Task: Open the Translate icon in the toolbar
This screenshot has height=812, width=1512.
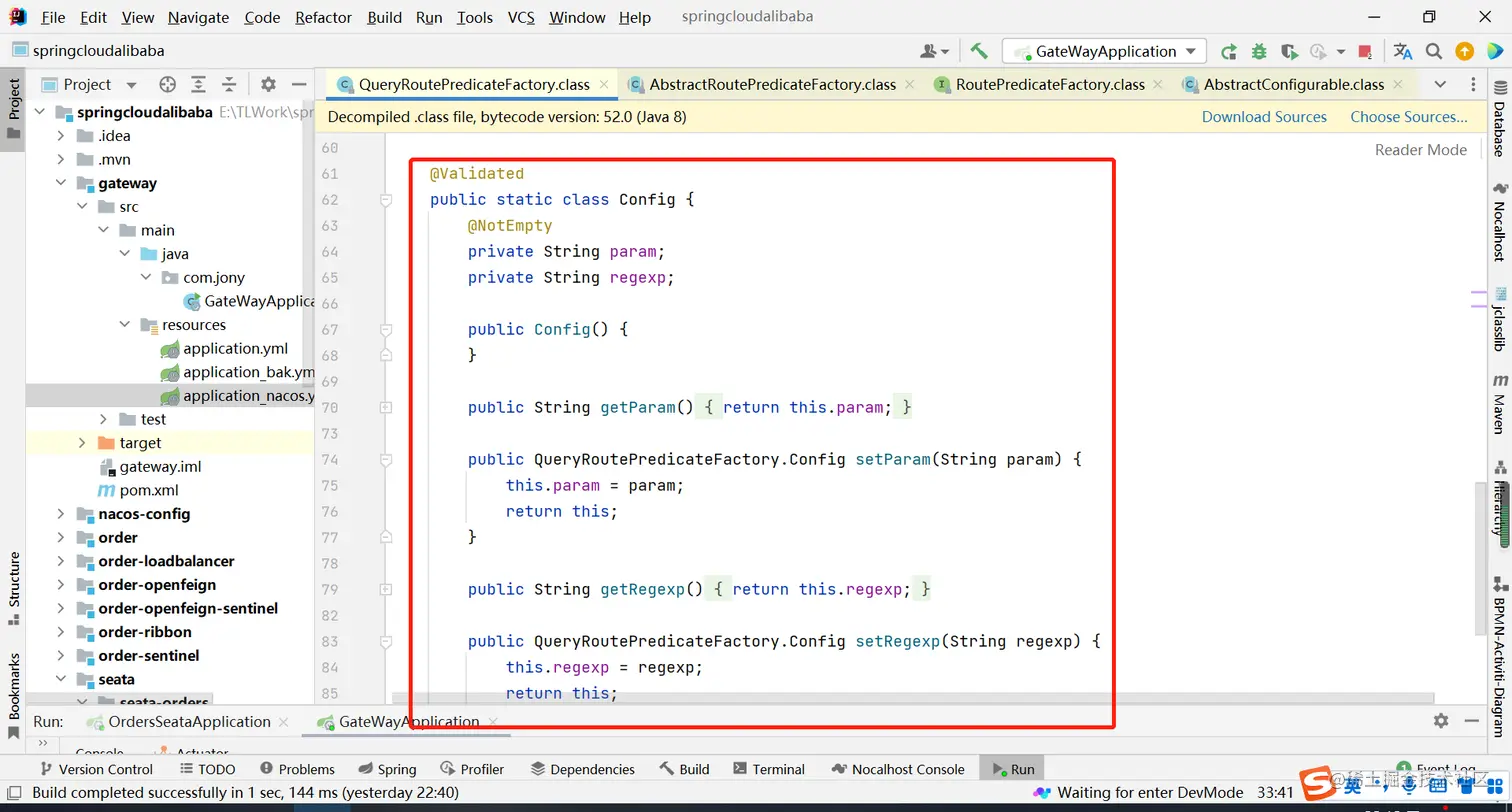Action: pos(1403,51)
